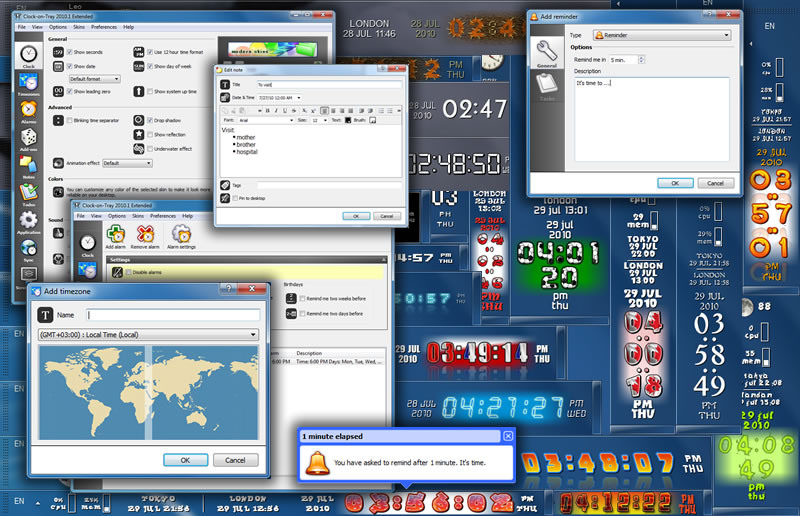The height and width of the screenshot is (516, 800).
Task: Click OK in the Add timezone dialog
Action: 185,460
